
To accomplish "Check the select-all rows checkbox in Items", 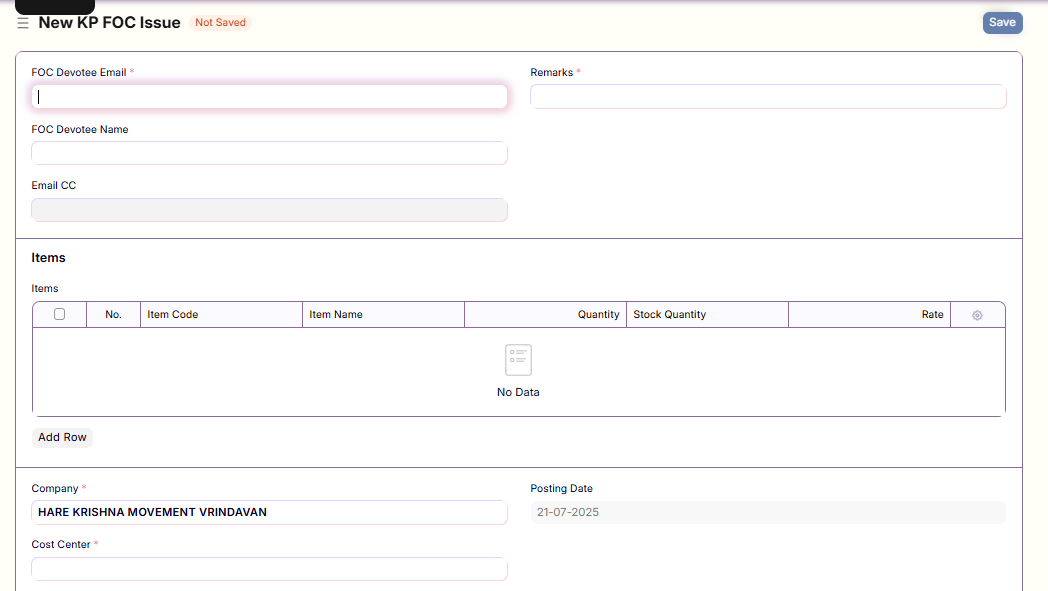I will point(60,314).
